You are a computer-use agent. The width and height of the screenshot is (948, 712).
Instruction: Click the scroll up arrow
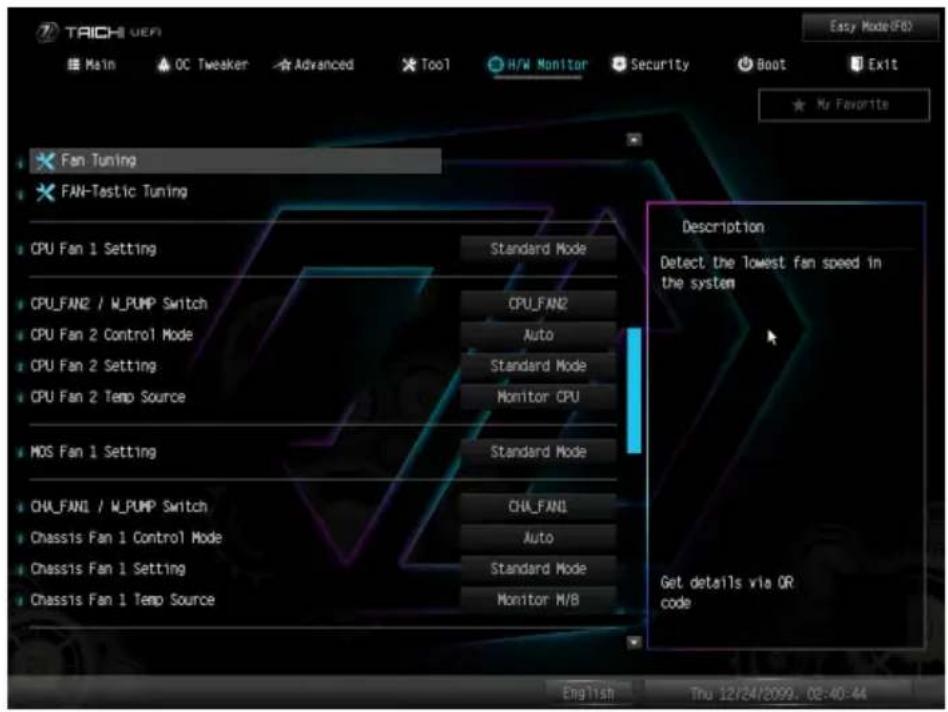click(634, 140)
